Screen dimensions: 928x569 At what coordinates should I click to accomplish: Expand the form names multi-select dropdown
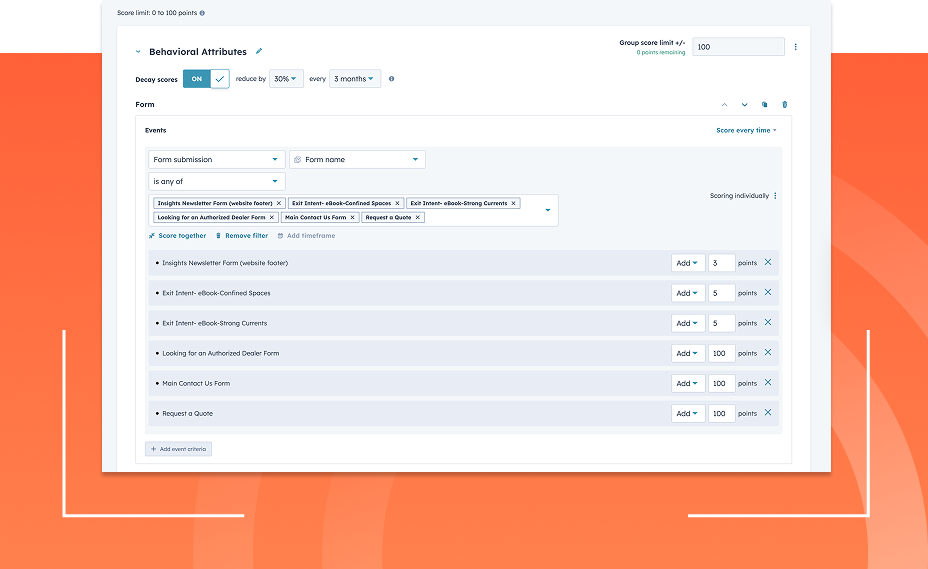(547, 210)
